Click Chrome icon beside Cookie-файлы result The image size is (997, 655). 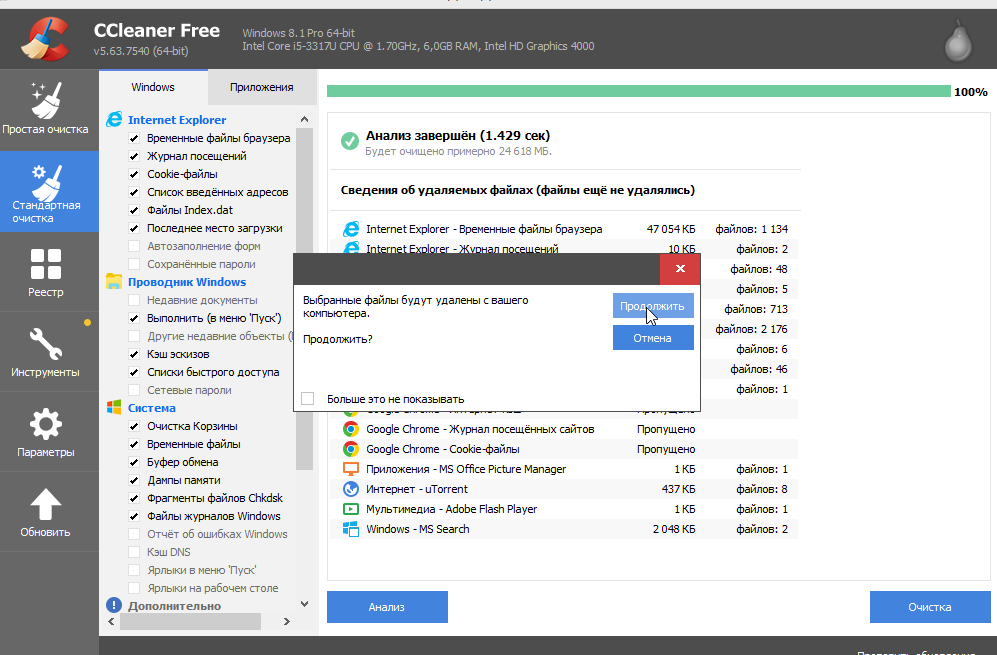350,449
